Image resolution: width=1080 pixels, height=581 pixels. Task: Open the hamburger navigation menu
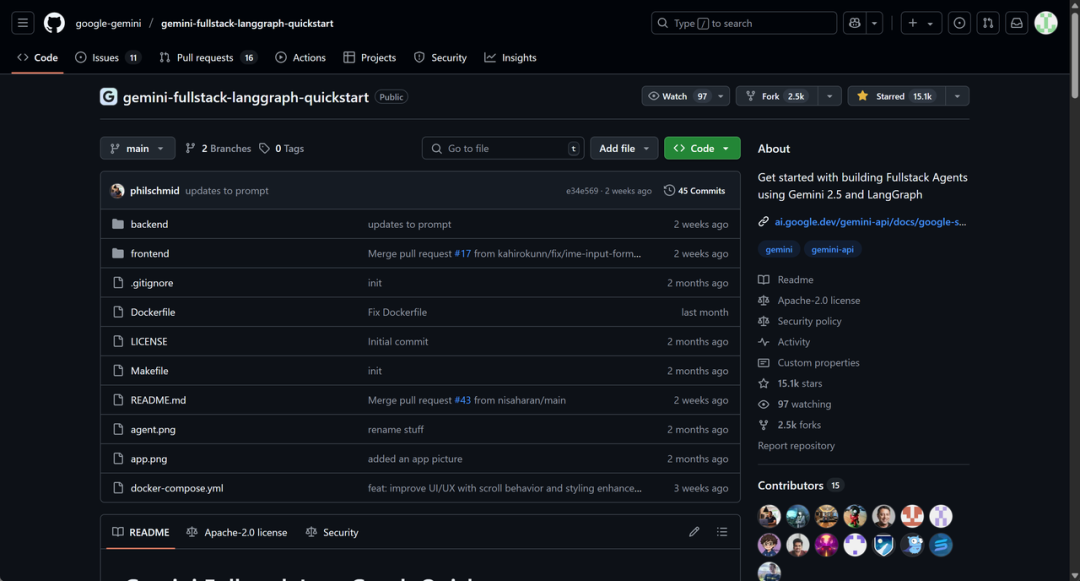coord(23,23)
